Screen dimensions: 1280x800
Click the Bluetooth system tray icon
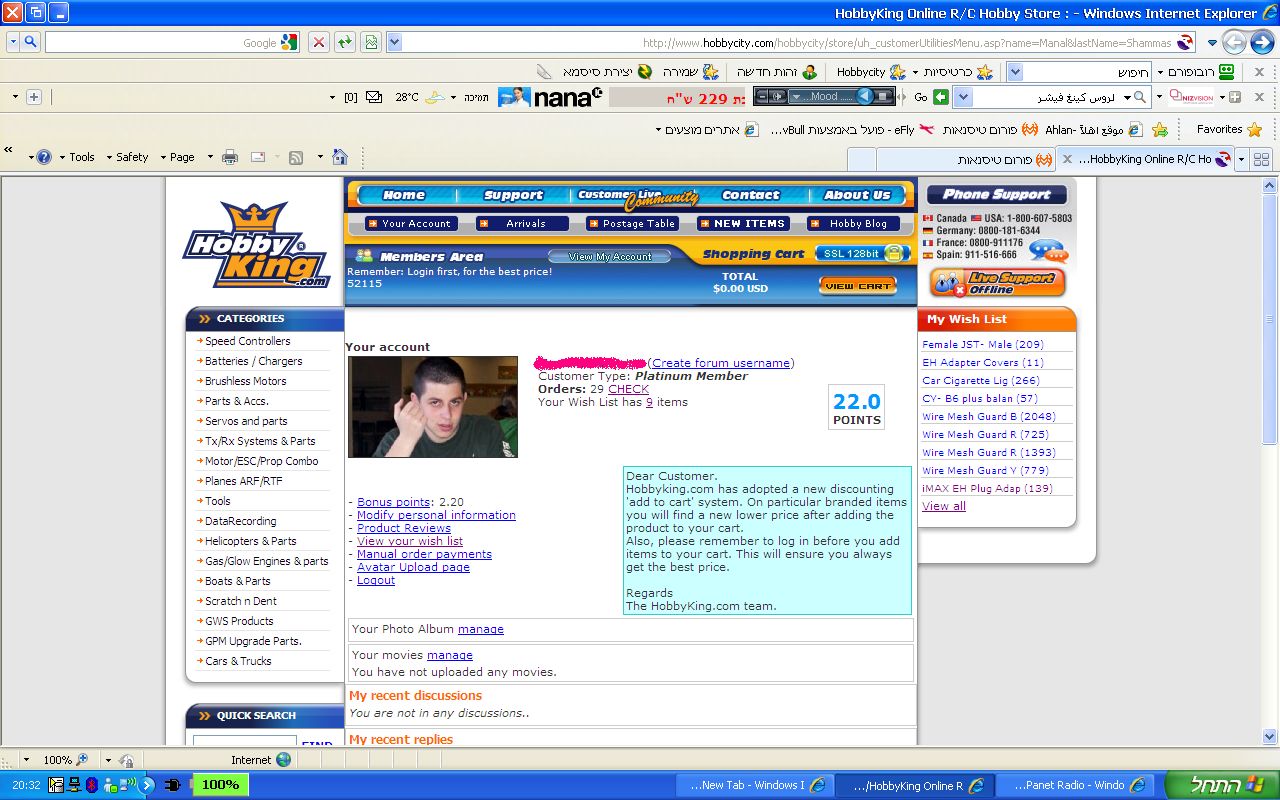tap(91, 785)
